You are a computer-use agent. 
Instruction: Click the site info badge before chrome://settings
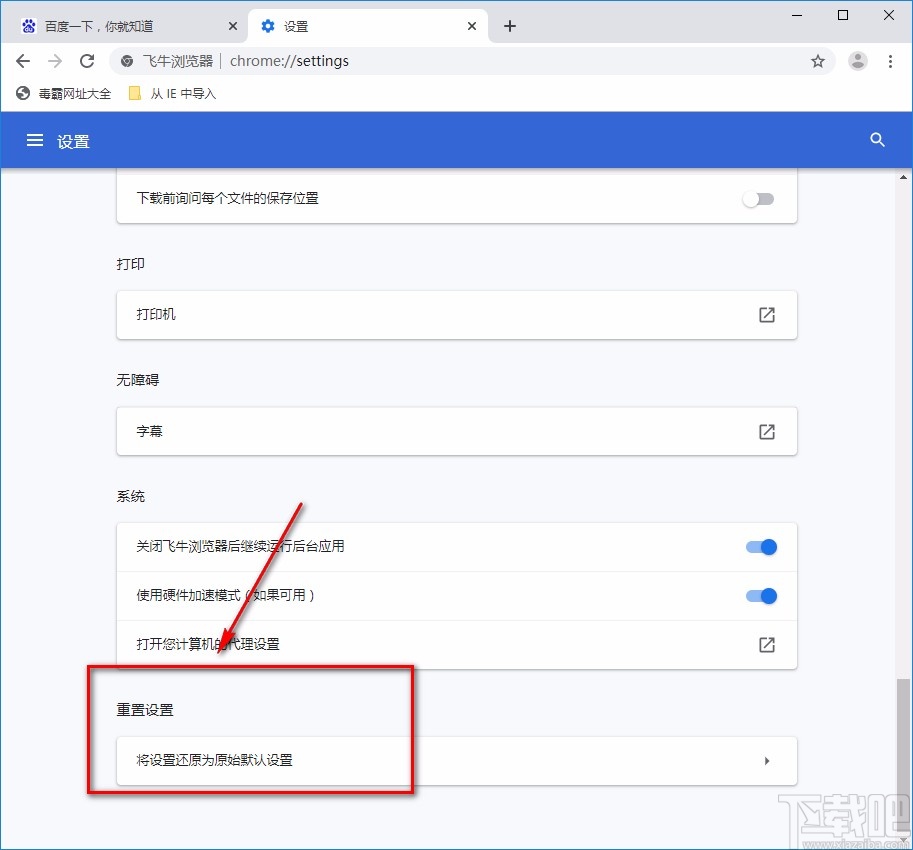126,61
